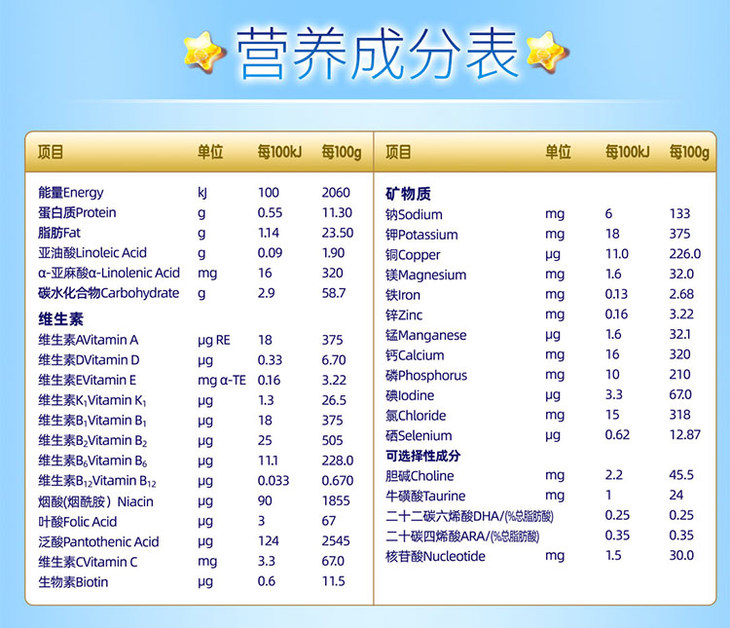Select the 叶酸Folic Acid row label
730x628 pixels.
(77, 522)
